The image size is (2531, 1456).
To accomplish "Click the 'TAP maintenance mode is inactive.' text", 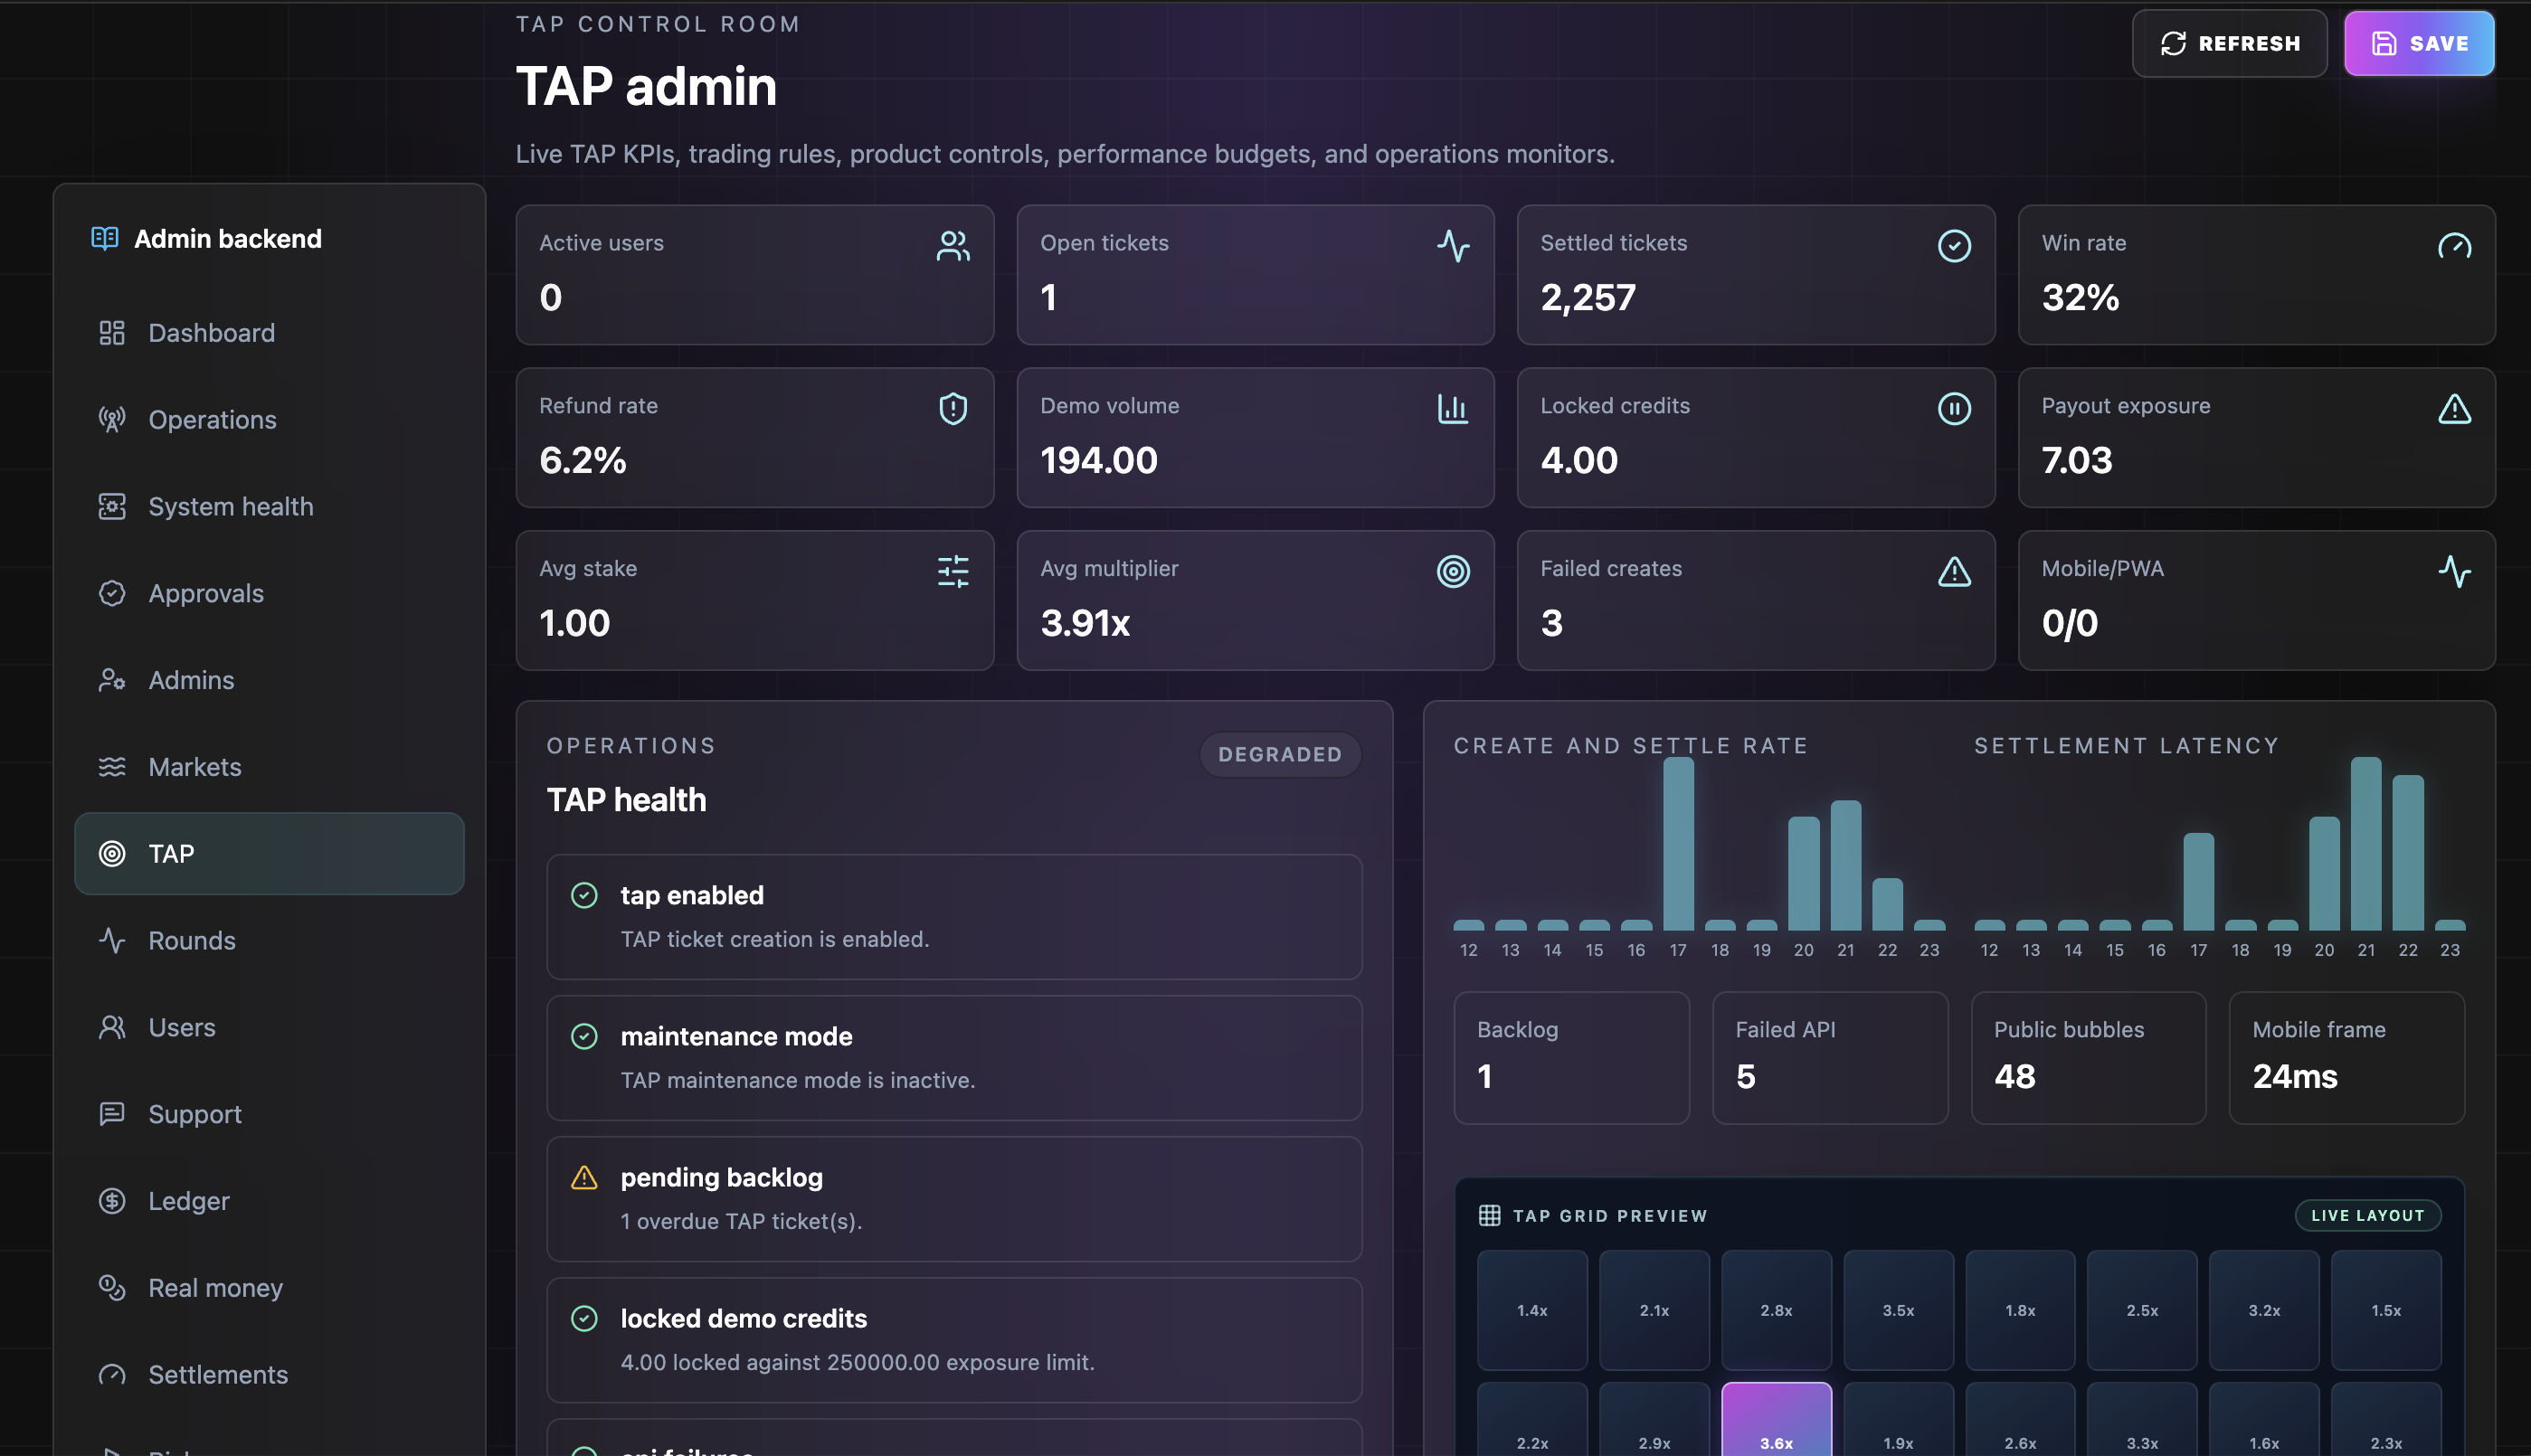I will (797, 1080).
